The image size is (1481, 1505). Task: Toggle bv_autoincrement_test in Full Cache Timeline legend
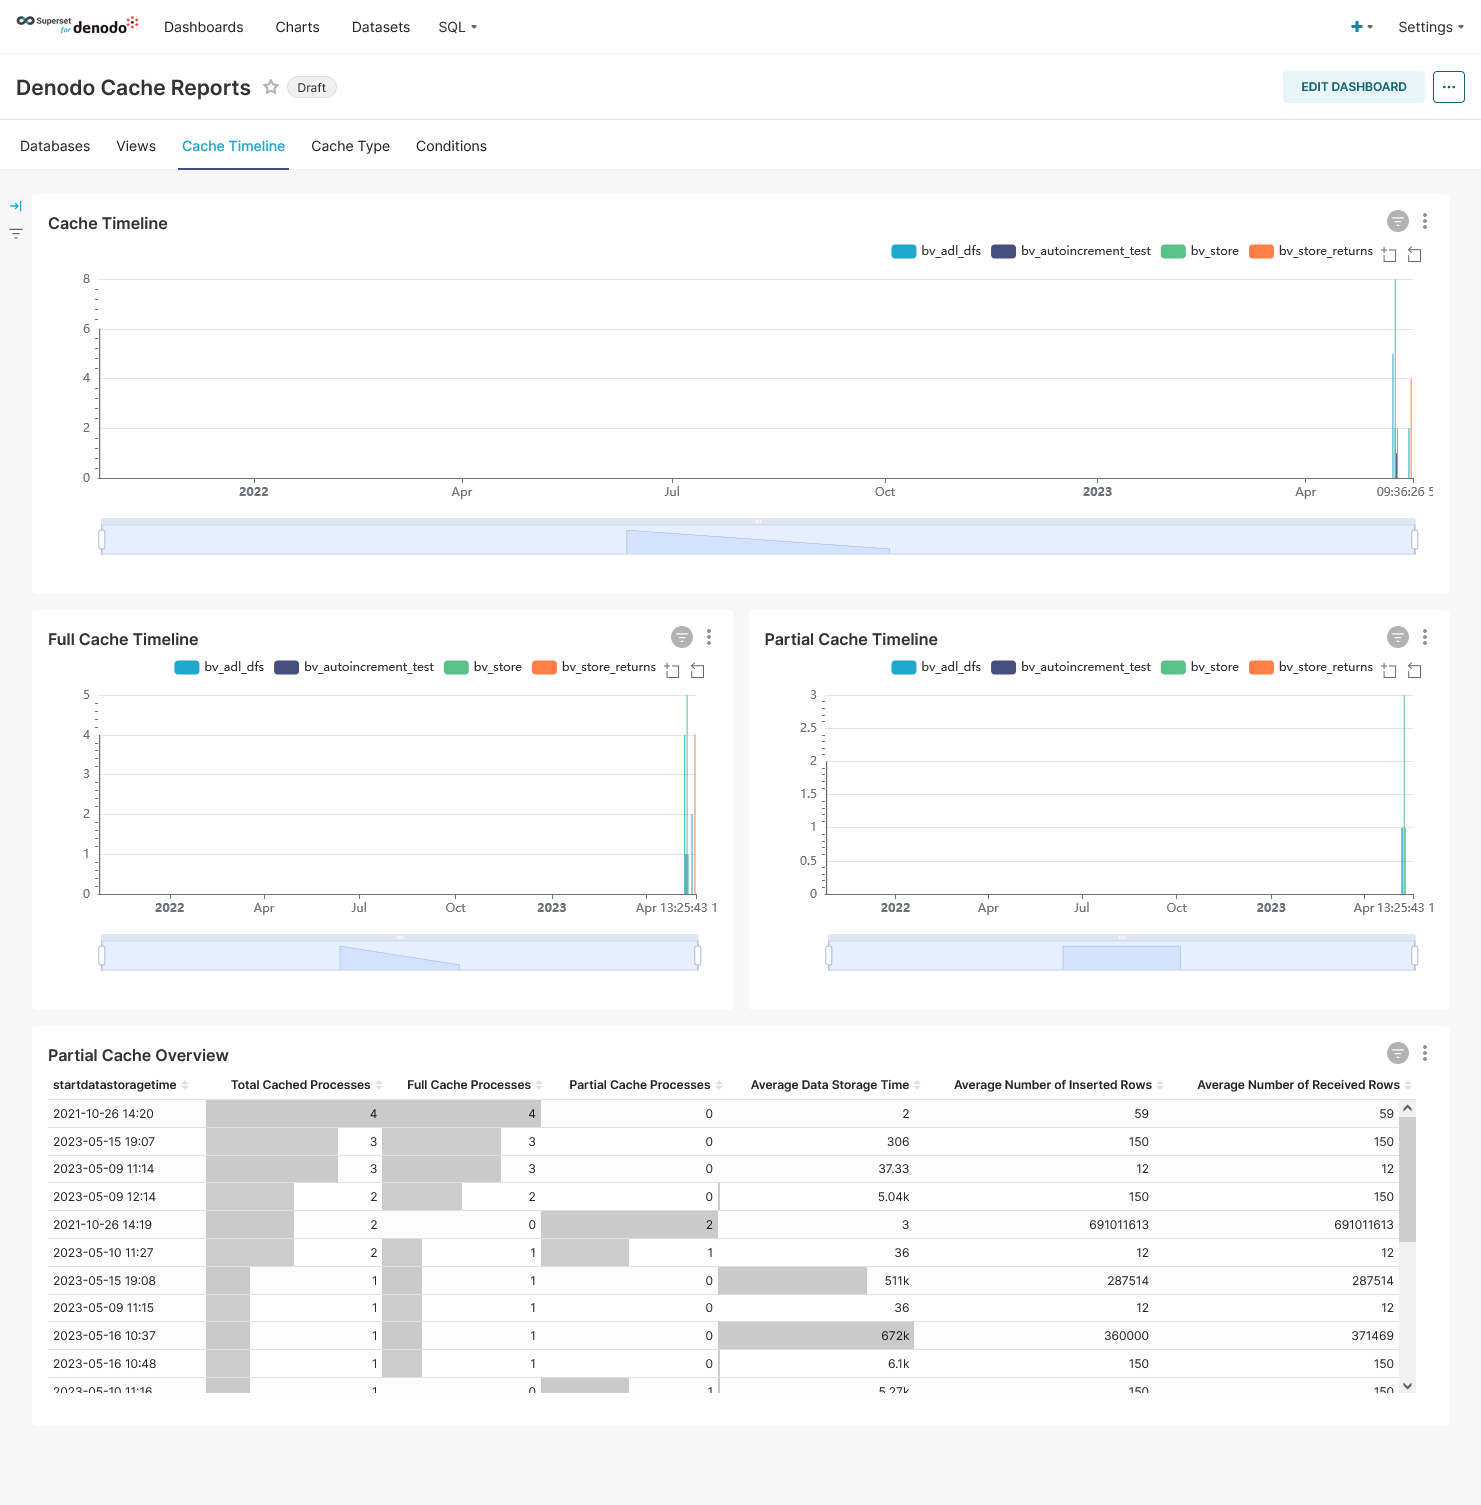354,667
